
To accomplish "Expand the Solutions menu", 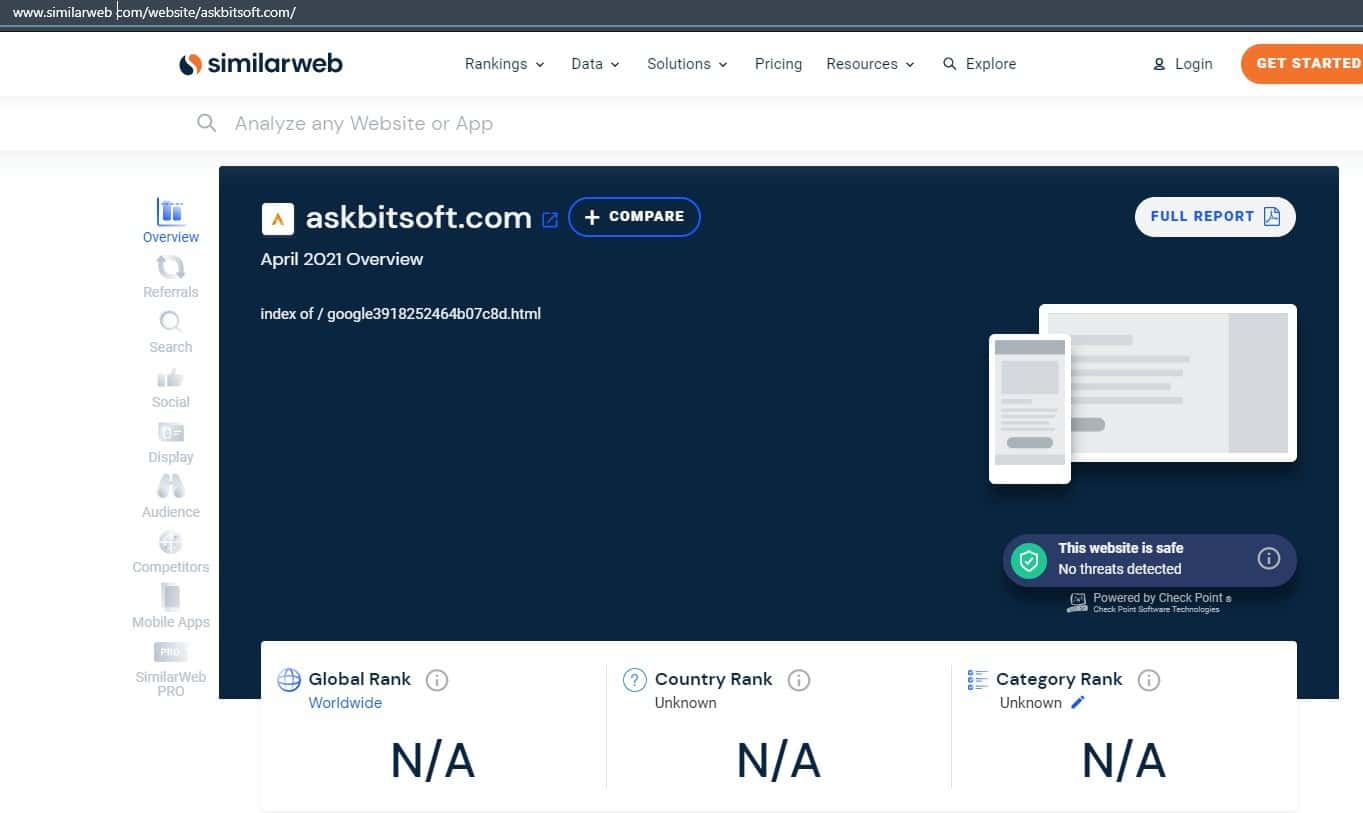I will [688, 64].
